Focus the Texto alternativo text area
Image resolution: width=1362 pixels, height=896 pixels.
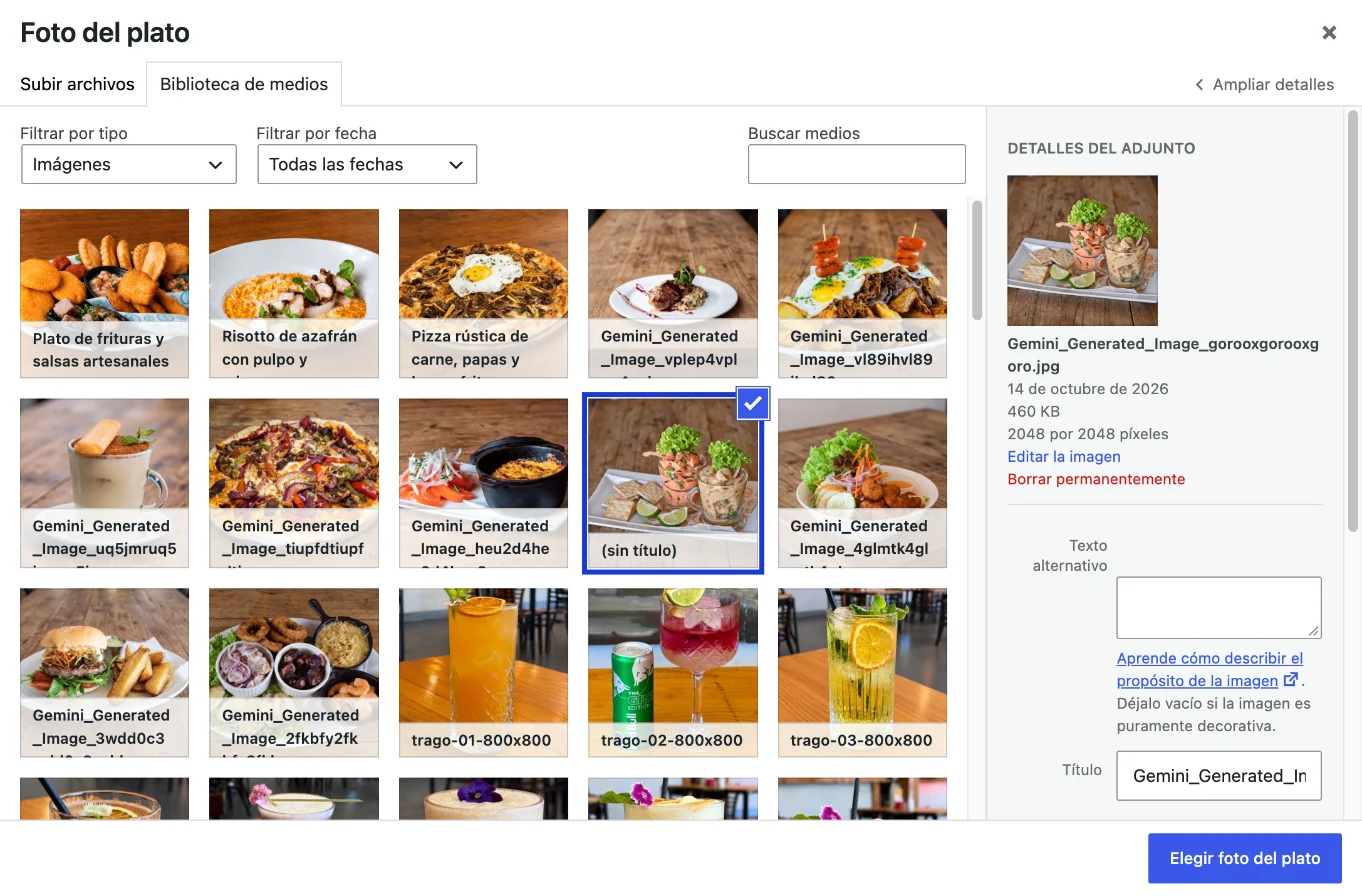tap(1219, 607)
